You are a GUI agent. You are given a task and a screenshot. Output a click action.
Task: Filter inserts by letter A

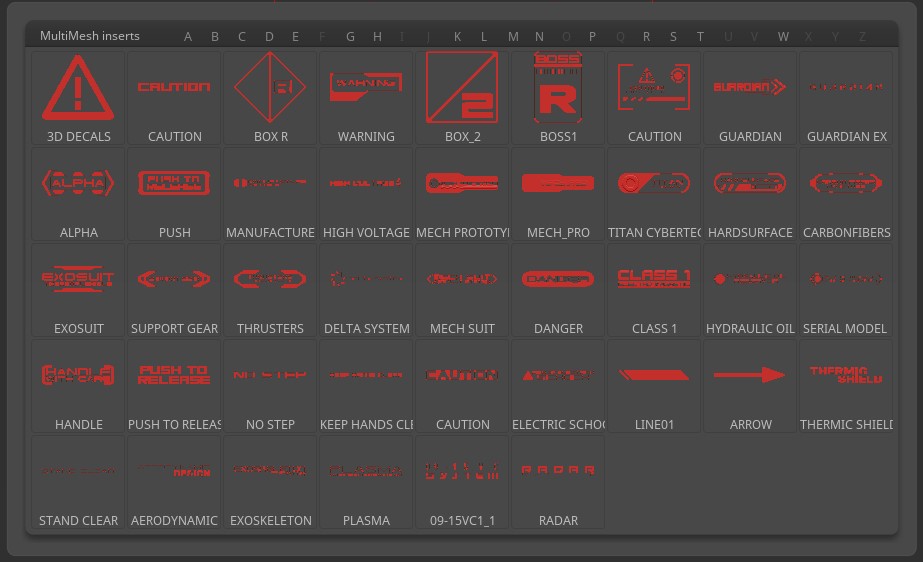click(x=188, y=36)
